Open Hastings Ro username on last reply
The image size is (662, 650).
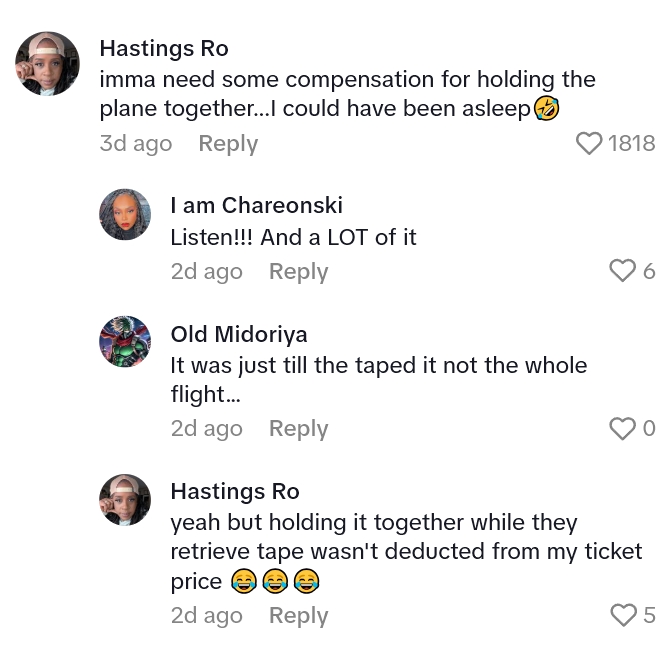coord(235,491)
